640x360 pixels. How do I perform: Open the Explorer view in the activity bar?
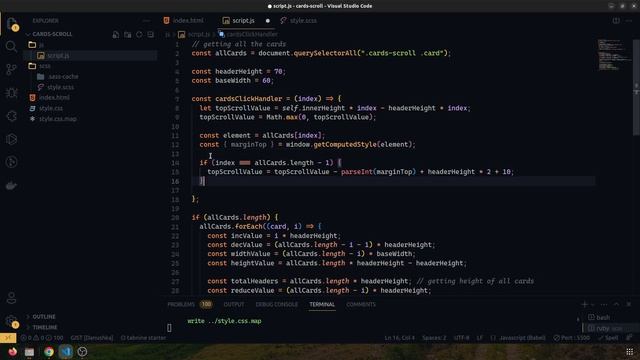(x=11, y=24)
